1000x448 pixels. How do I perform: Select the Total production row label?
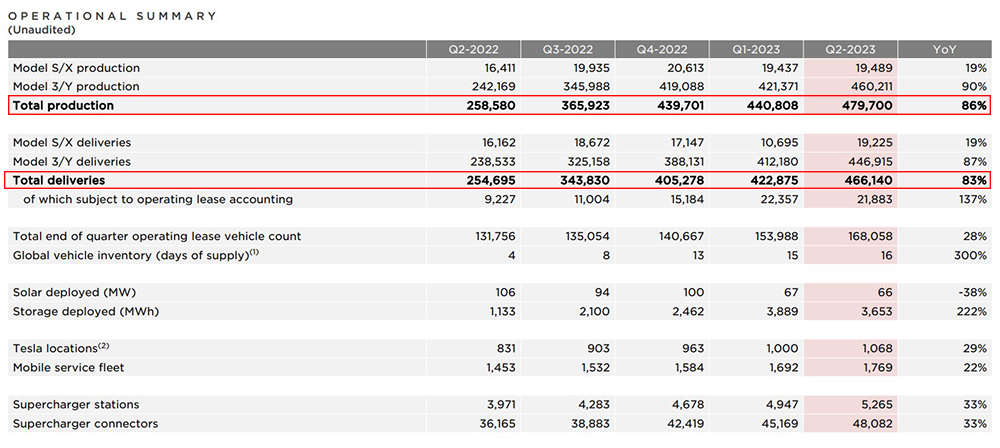63,105
